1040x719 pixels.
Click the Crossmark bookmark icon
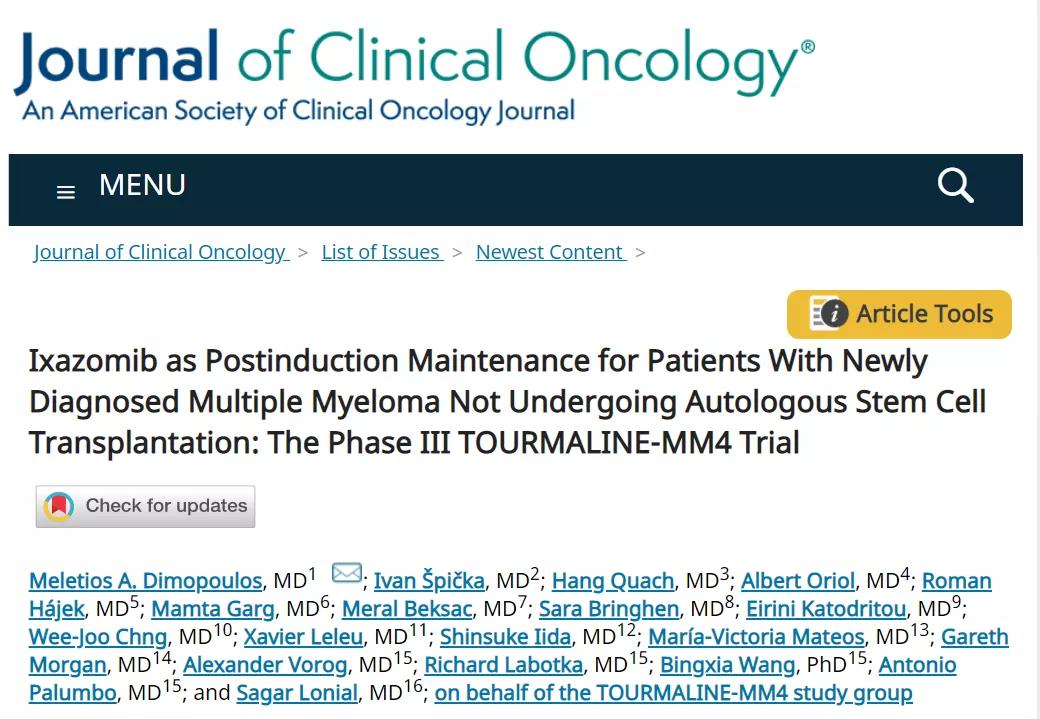click(58, 506)
